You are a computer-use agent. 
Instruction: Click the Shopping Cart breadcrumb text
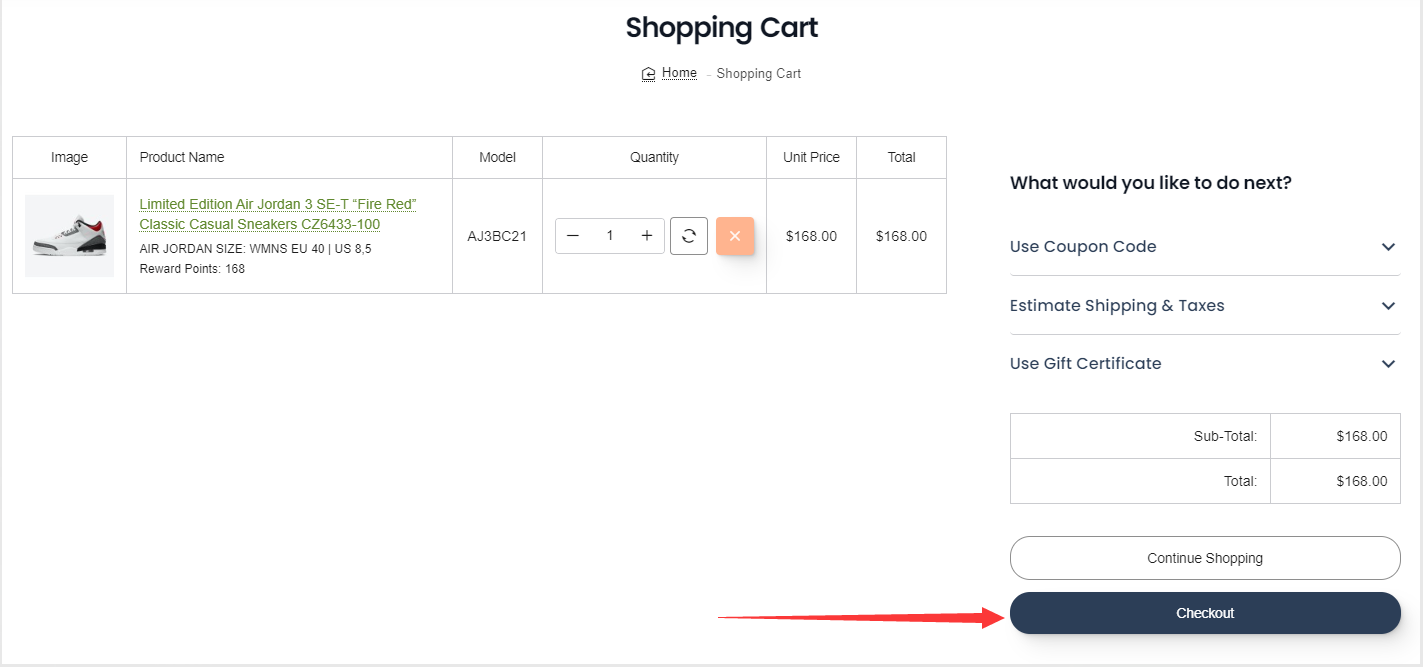pyautogui.click(x=759, y=74)
